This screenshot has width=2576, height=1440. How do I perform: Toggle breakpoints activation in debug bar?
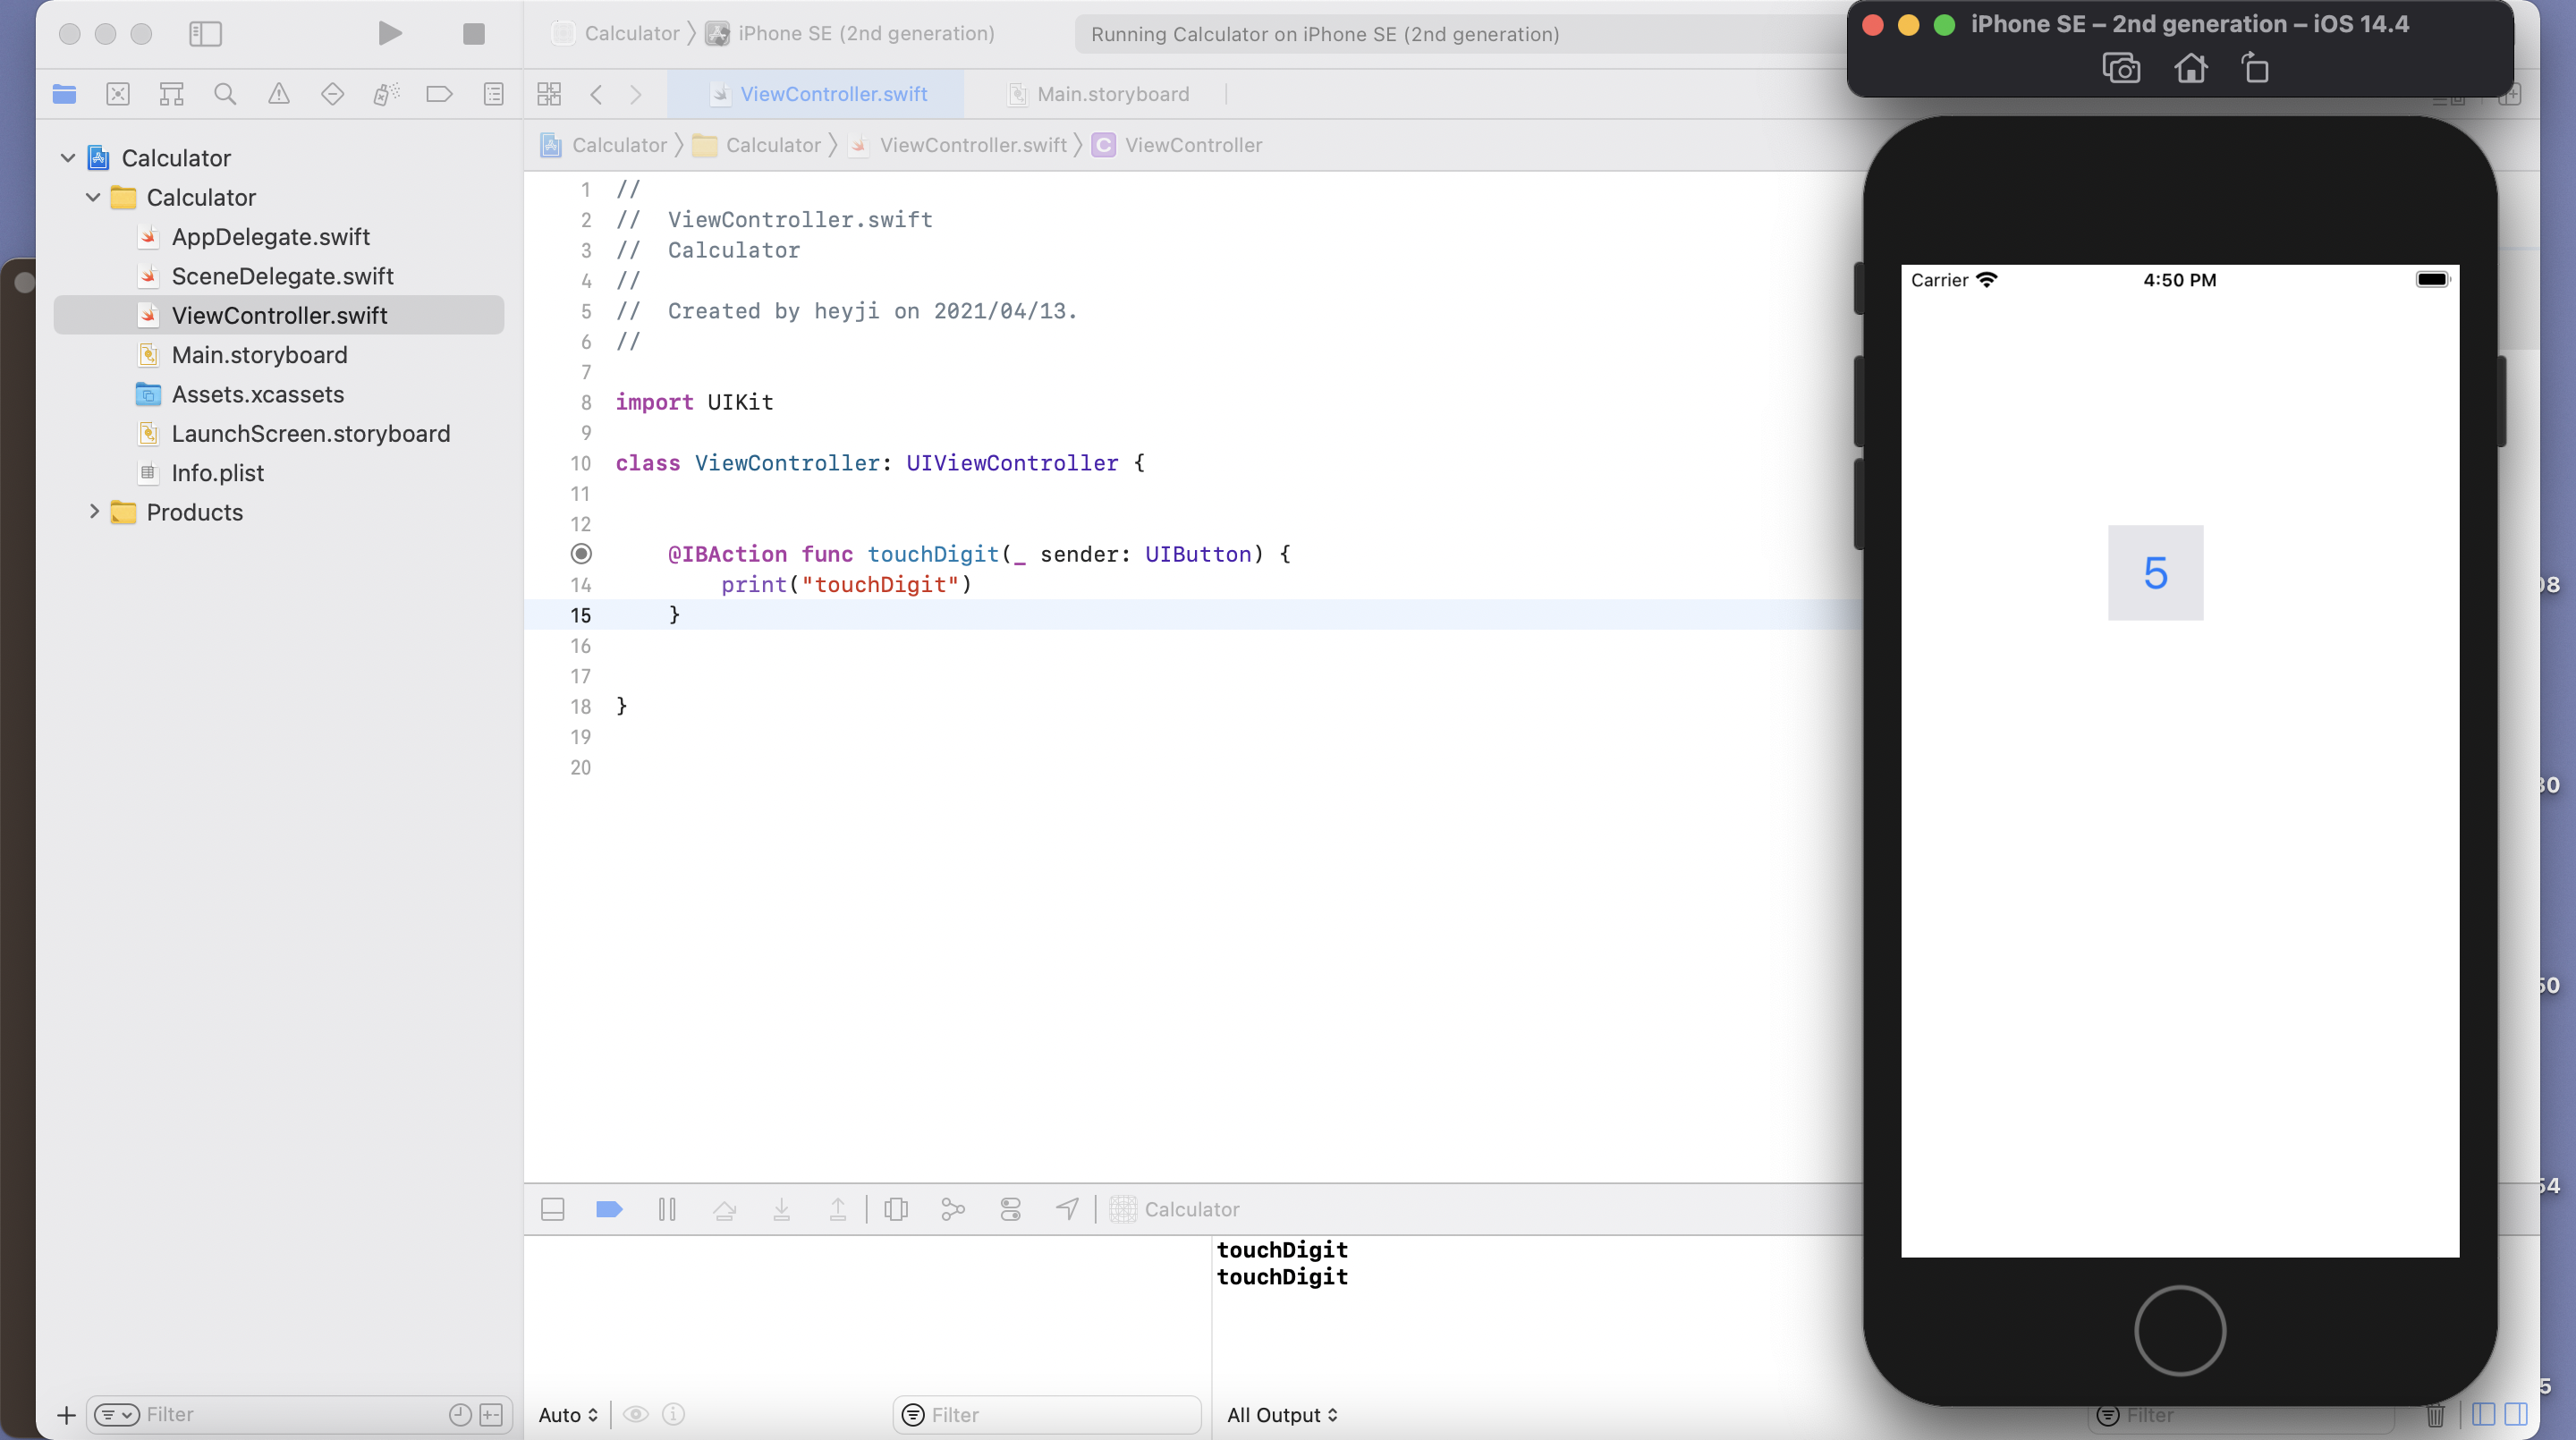[x=609, y=1209]
